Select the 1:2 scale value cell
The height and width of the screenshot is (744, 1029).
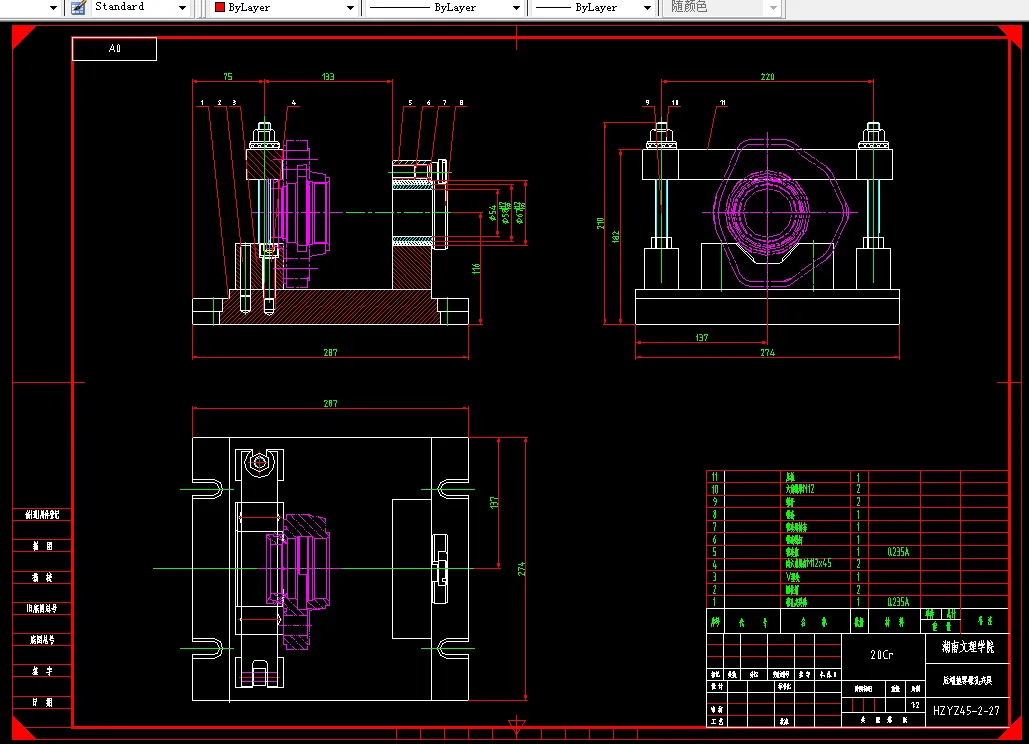click(915, 705)
